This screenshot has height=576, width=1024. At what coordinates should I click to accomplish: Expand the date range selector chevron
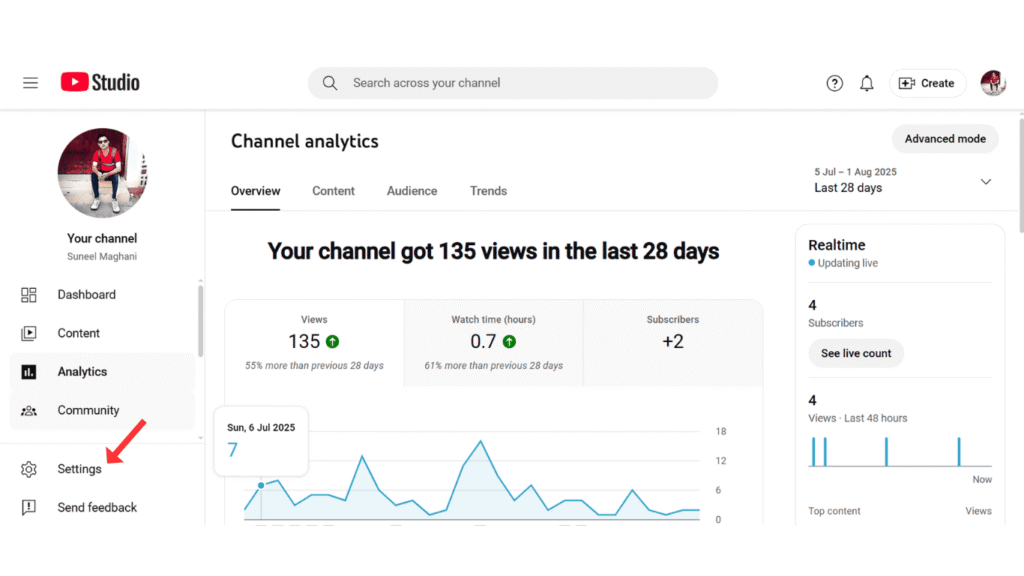click(986, 181)
